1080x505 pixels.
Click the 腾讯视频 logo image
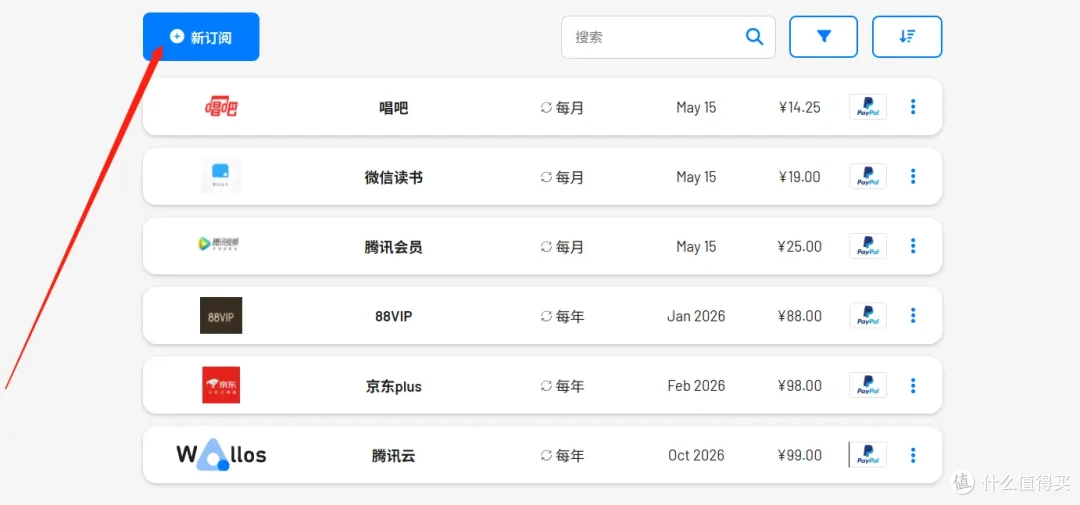point(219,243)
